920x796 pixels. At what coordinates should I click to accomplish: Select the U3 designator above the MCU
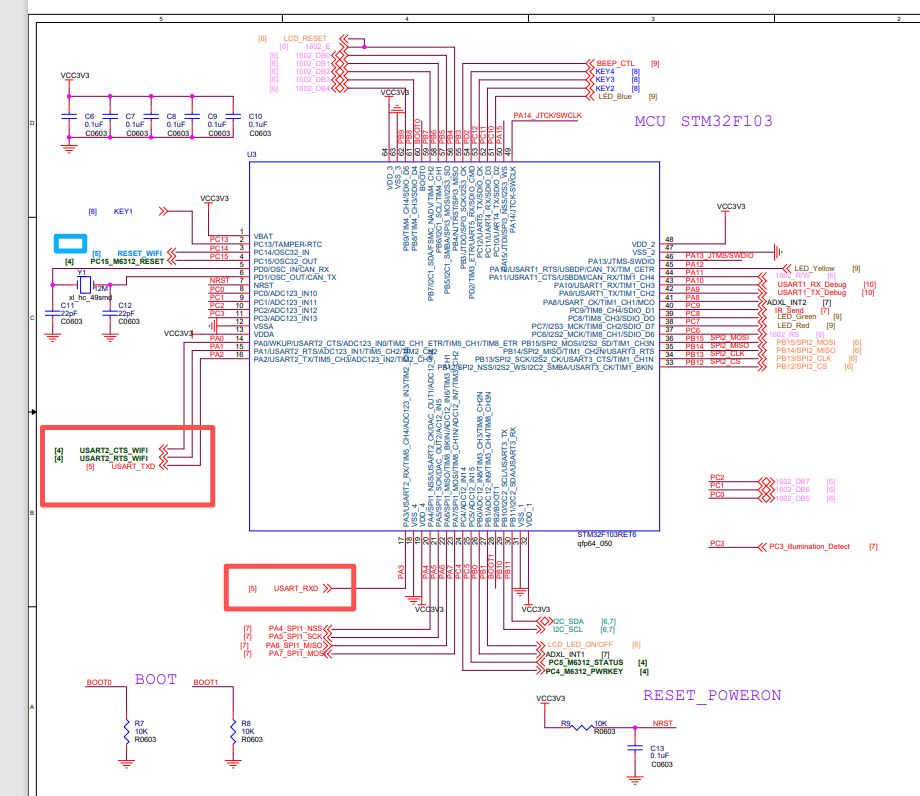point(252,154)
